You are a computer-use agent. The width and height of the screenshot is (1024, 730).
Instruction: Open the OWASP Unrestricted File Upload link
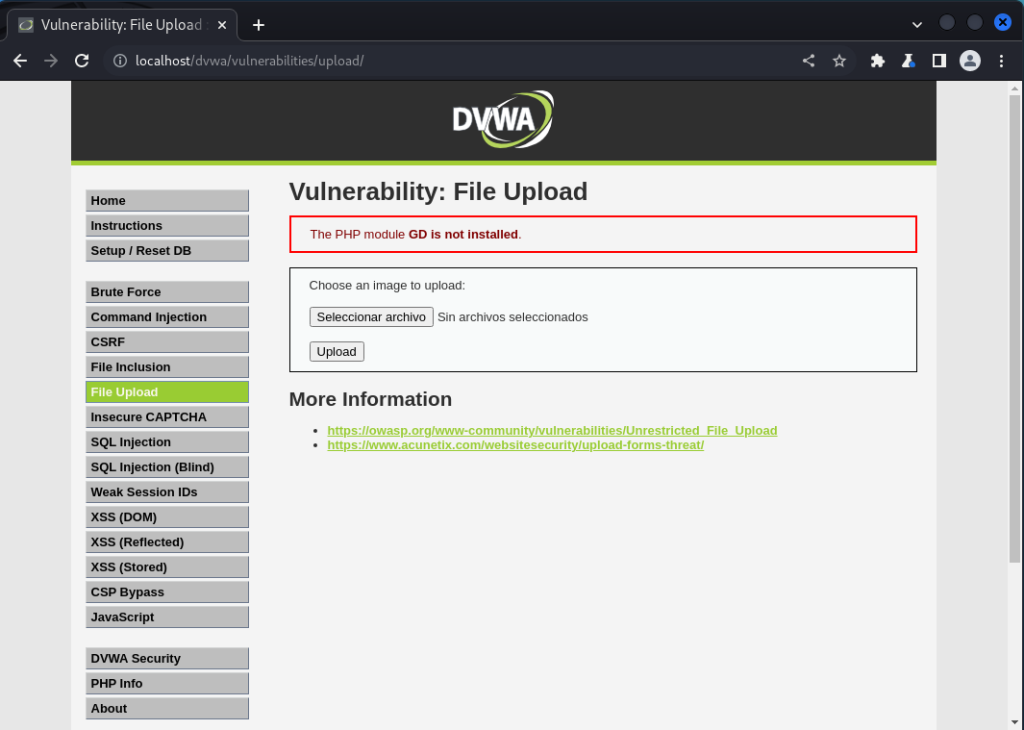coord(552,430)
